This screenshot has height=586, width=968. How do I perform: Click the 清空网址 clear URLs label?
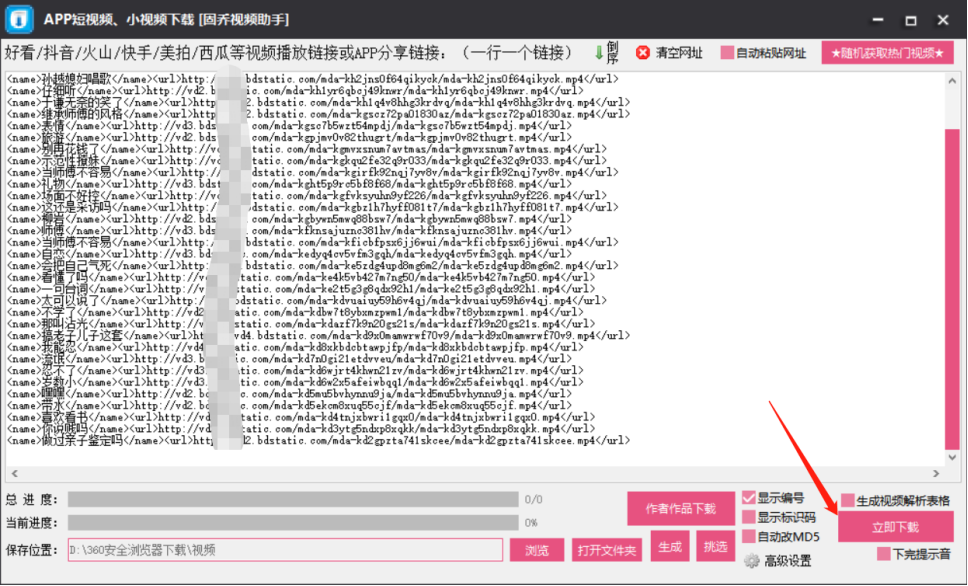(678, 53)
